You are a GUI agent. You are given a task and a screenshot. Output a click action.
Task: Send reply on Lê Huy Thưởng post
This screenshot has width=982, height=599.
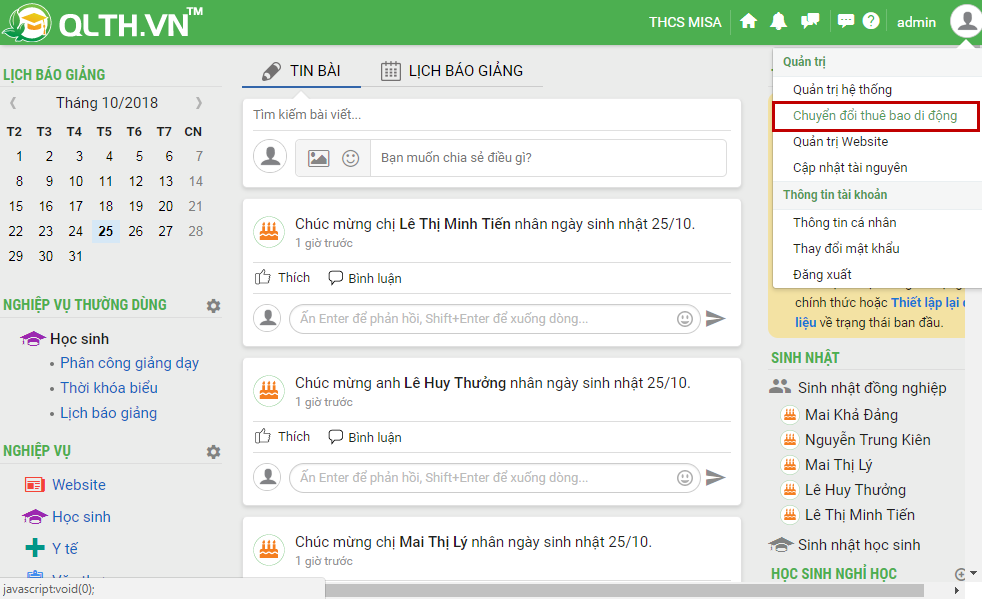point(715,477)
